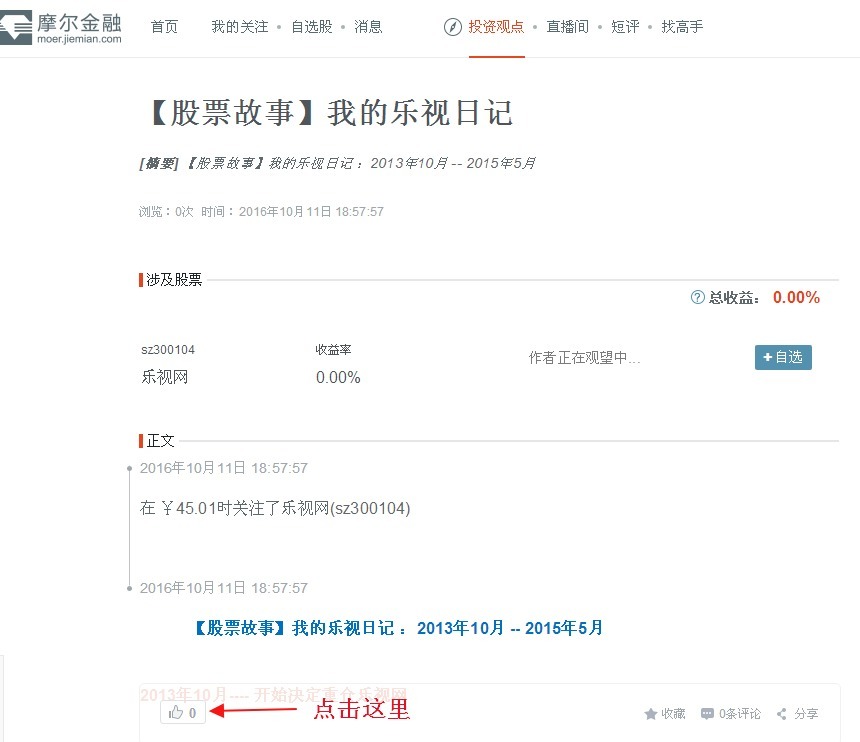Click the 浏览：0次 view count
860x742 pixels.
[x=166, y=212]
